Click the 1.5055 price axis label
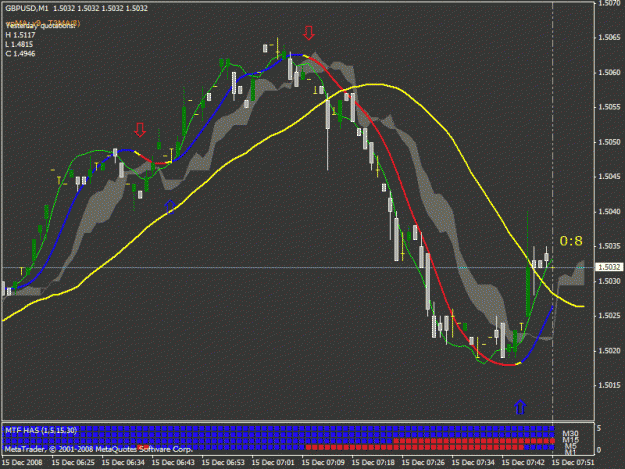The image size is (625, 469). [609, 107]
